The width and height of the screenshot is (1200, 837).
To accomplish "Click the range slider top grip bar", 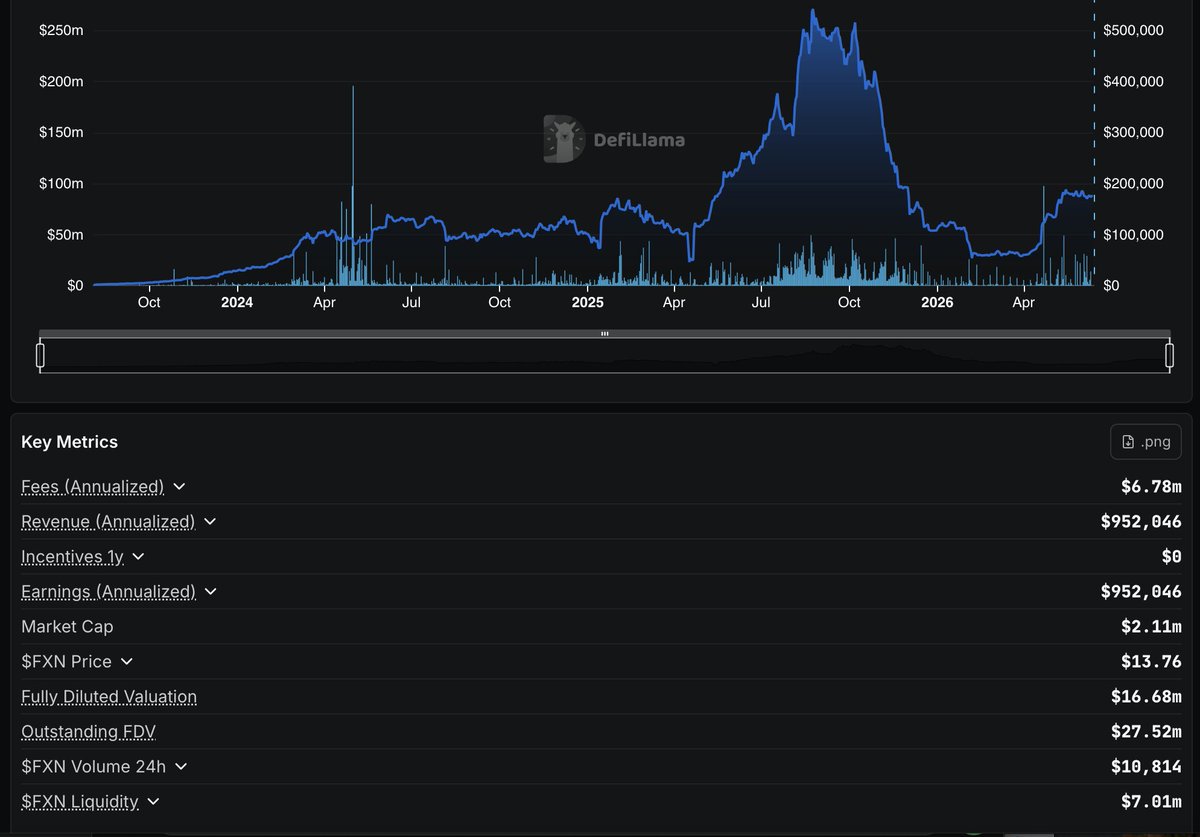I will (604, 334).
